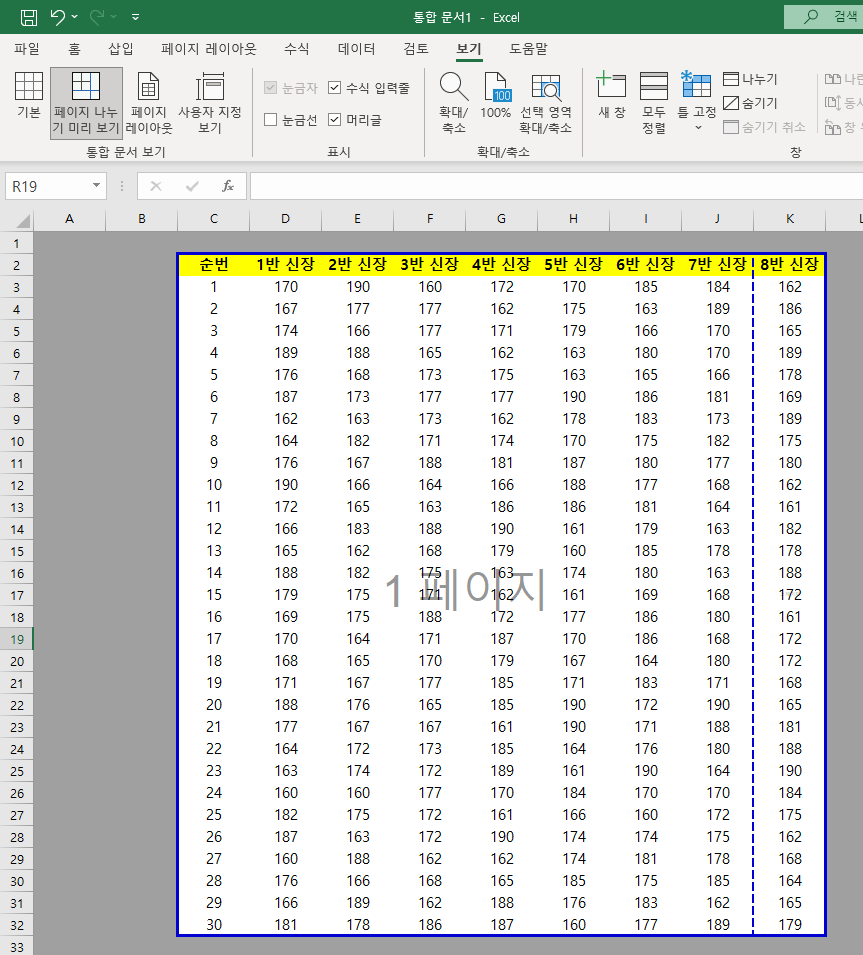Click the Redo arrow icon

click(97, 16)
